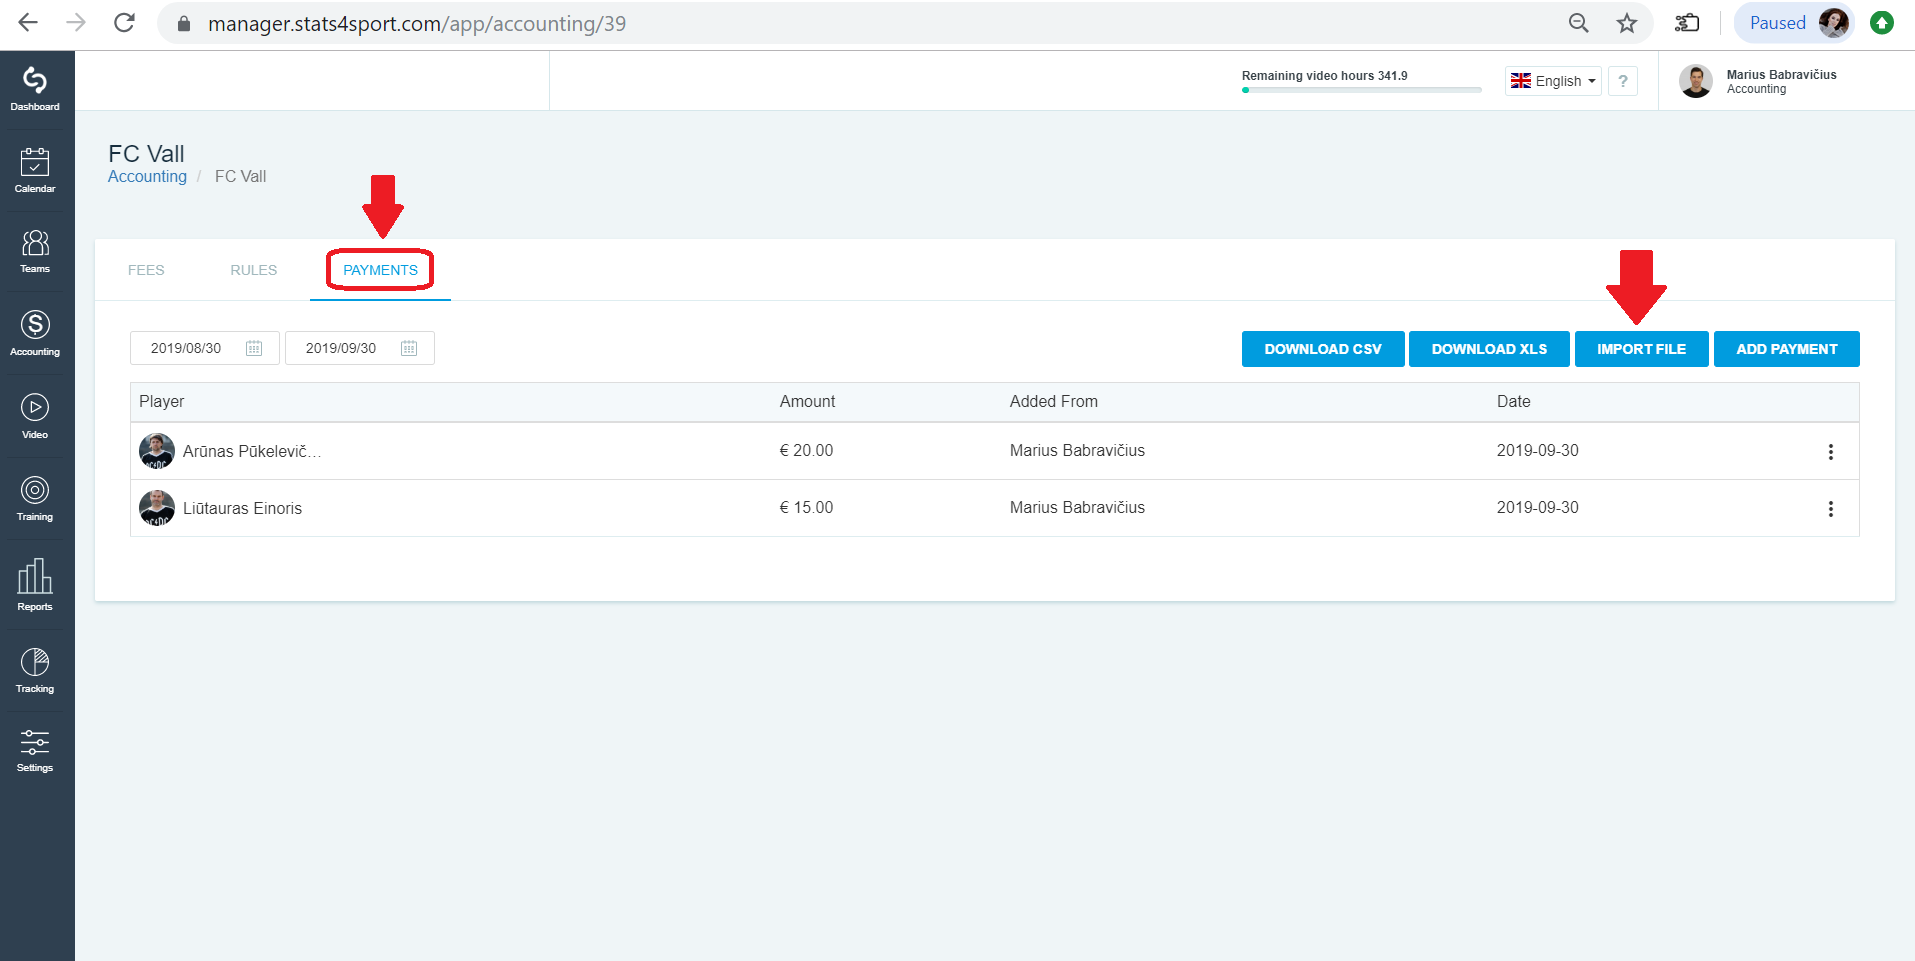Viewport: 1915px width, 961px height.
Task: Click the start date field 2019/08/30
Action: point(205,348)
